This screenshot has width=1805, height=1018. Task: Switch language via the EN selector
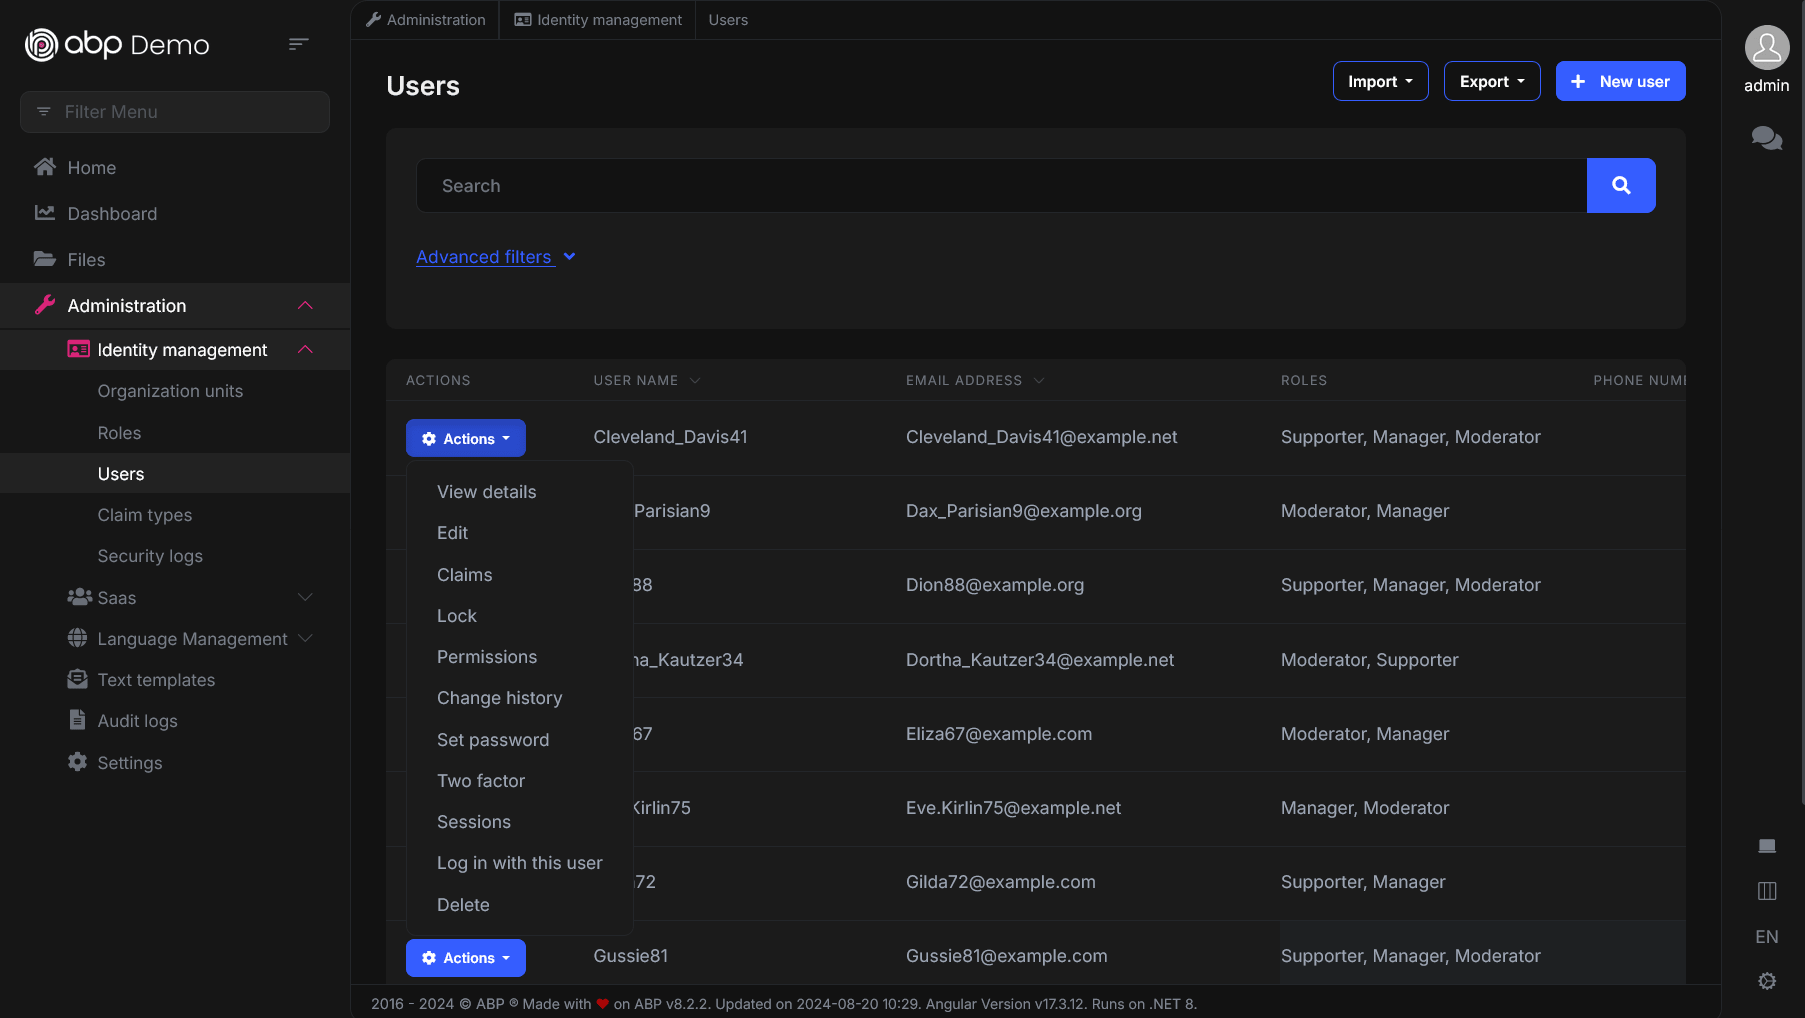pyautogui.click(x=1767, y=937)
